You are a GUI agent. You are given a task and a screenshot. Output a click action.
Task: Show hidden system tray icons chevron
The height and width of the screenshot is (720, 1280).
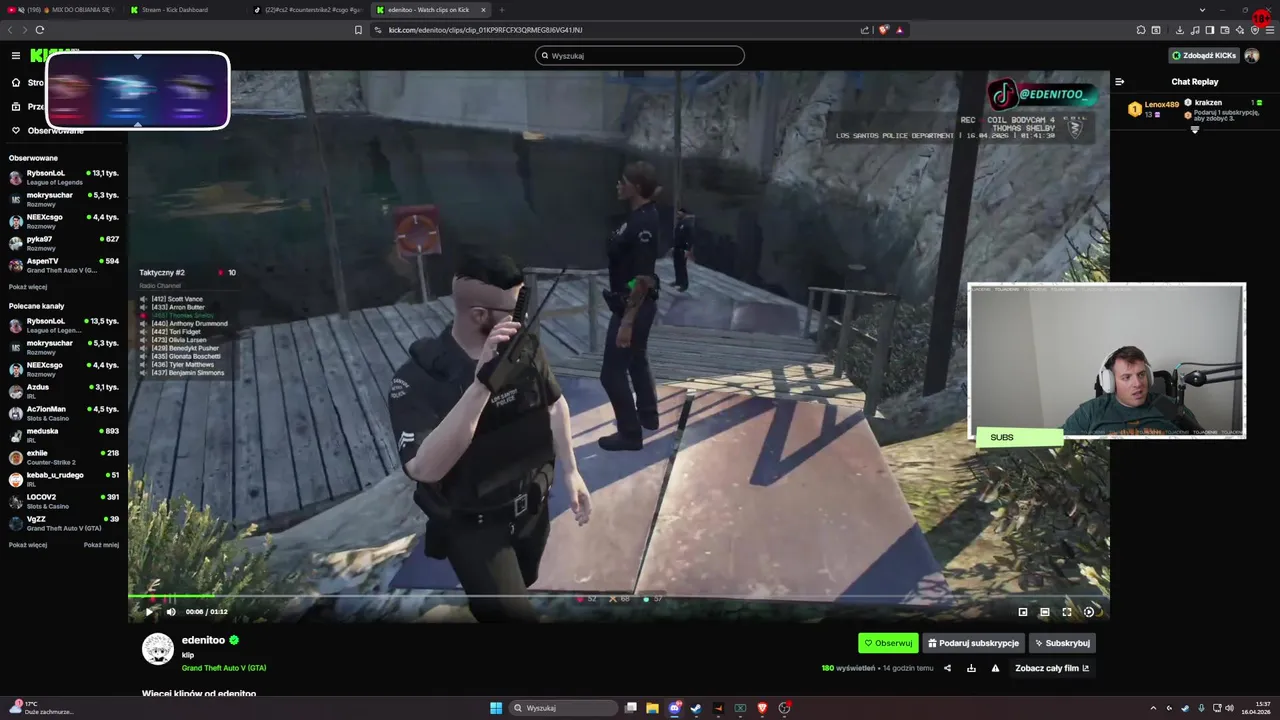click(x=1153, y=708)
